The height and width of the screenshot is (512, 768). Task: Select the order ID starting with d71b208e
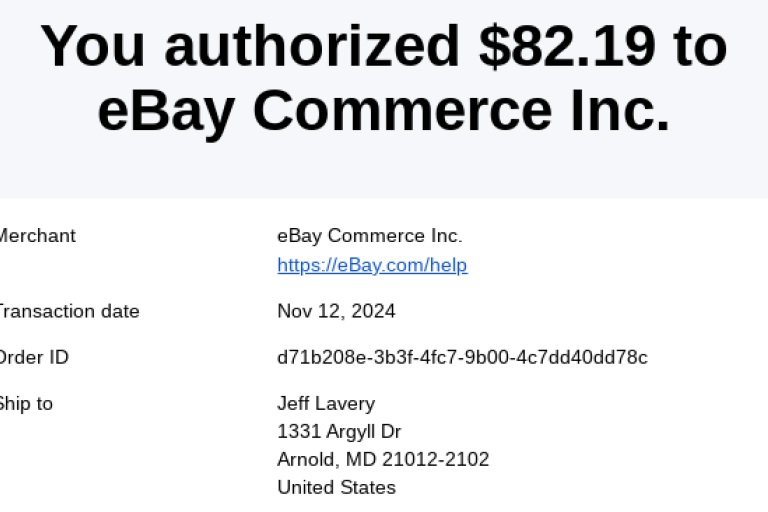[x=462, y=357]
